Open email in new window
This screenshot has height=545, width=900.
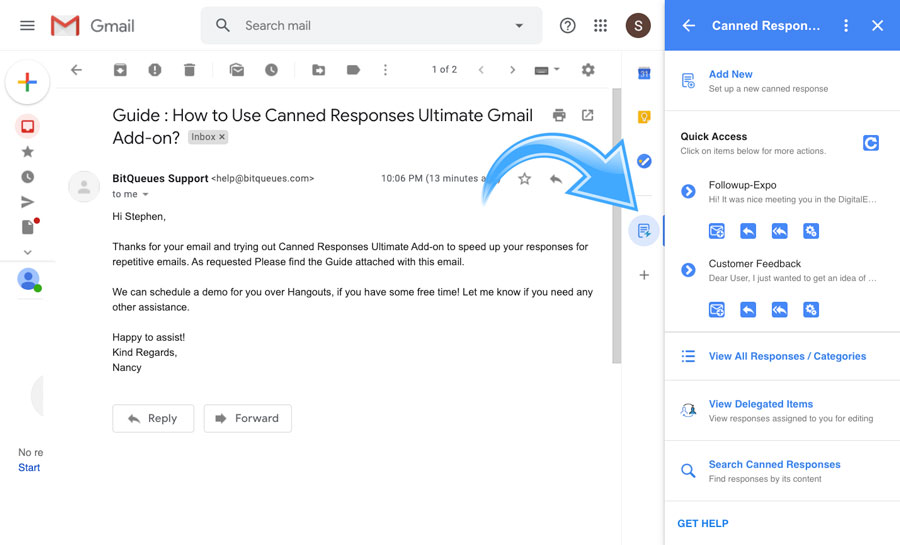click(587, 115)
